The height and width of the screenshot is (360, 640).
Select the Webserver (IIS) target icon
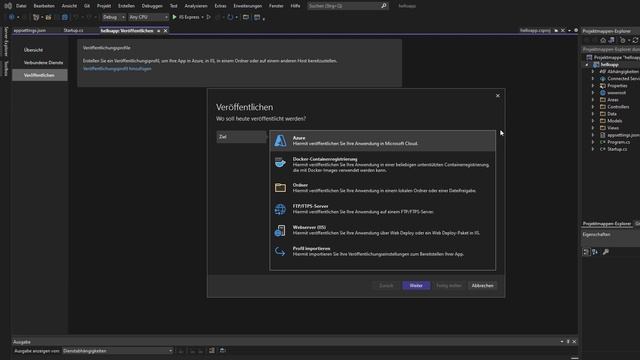[x=280, y=230]
